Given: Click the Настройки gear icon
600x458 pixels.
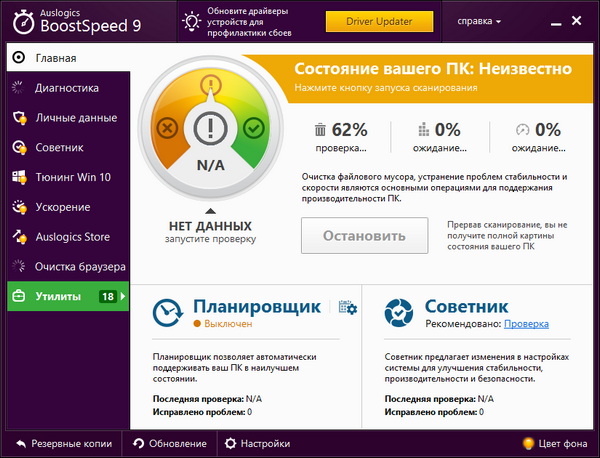Looking at the screenshot, I should (230, 443).
